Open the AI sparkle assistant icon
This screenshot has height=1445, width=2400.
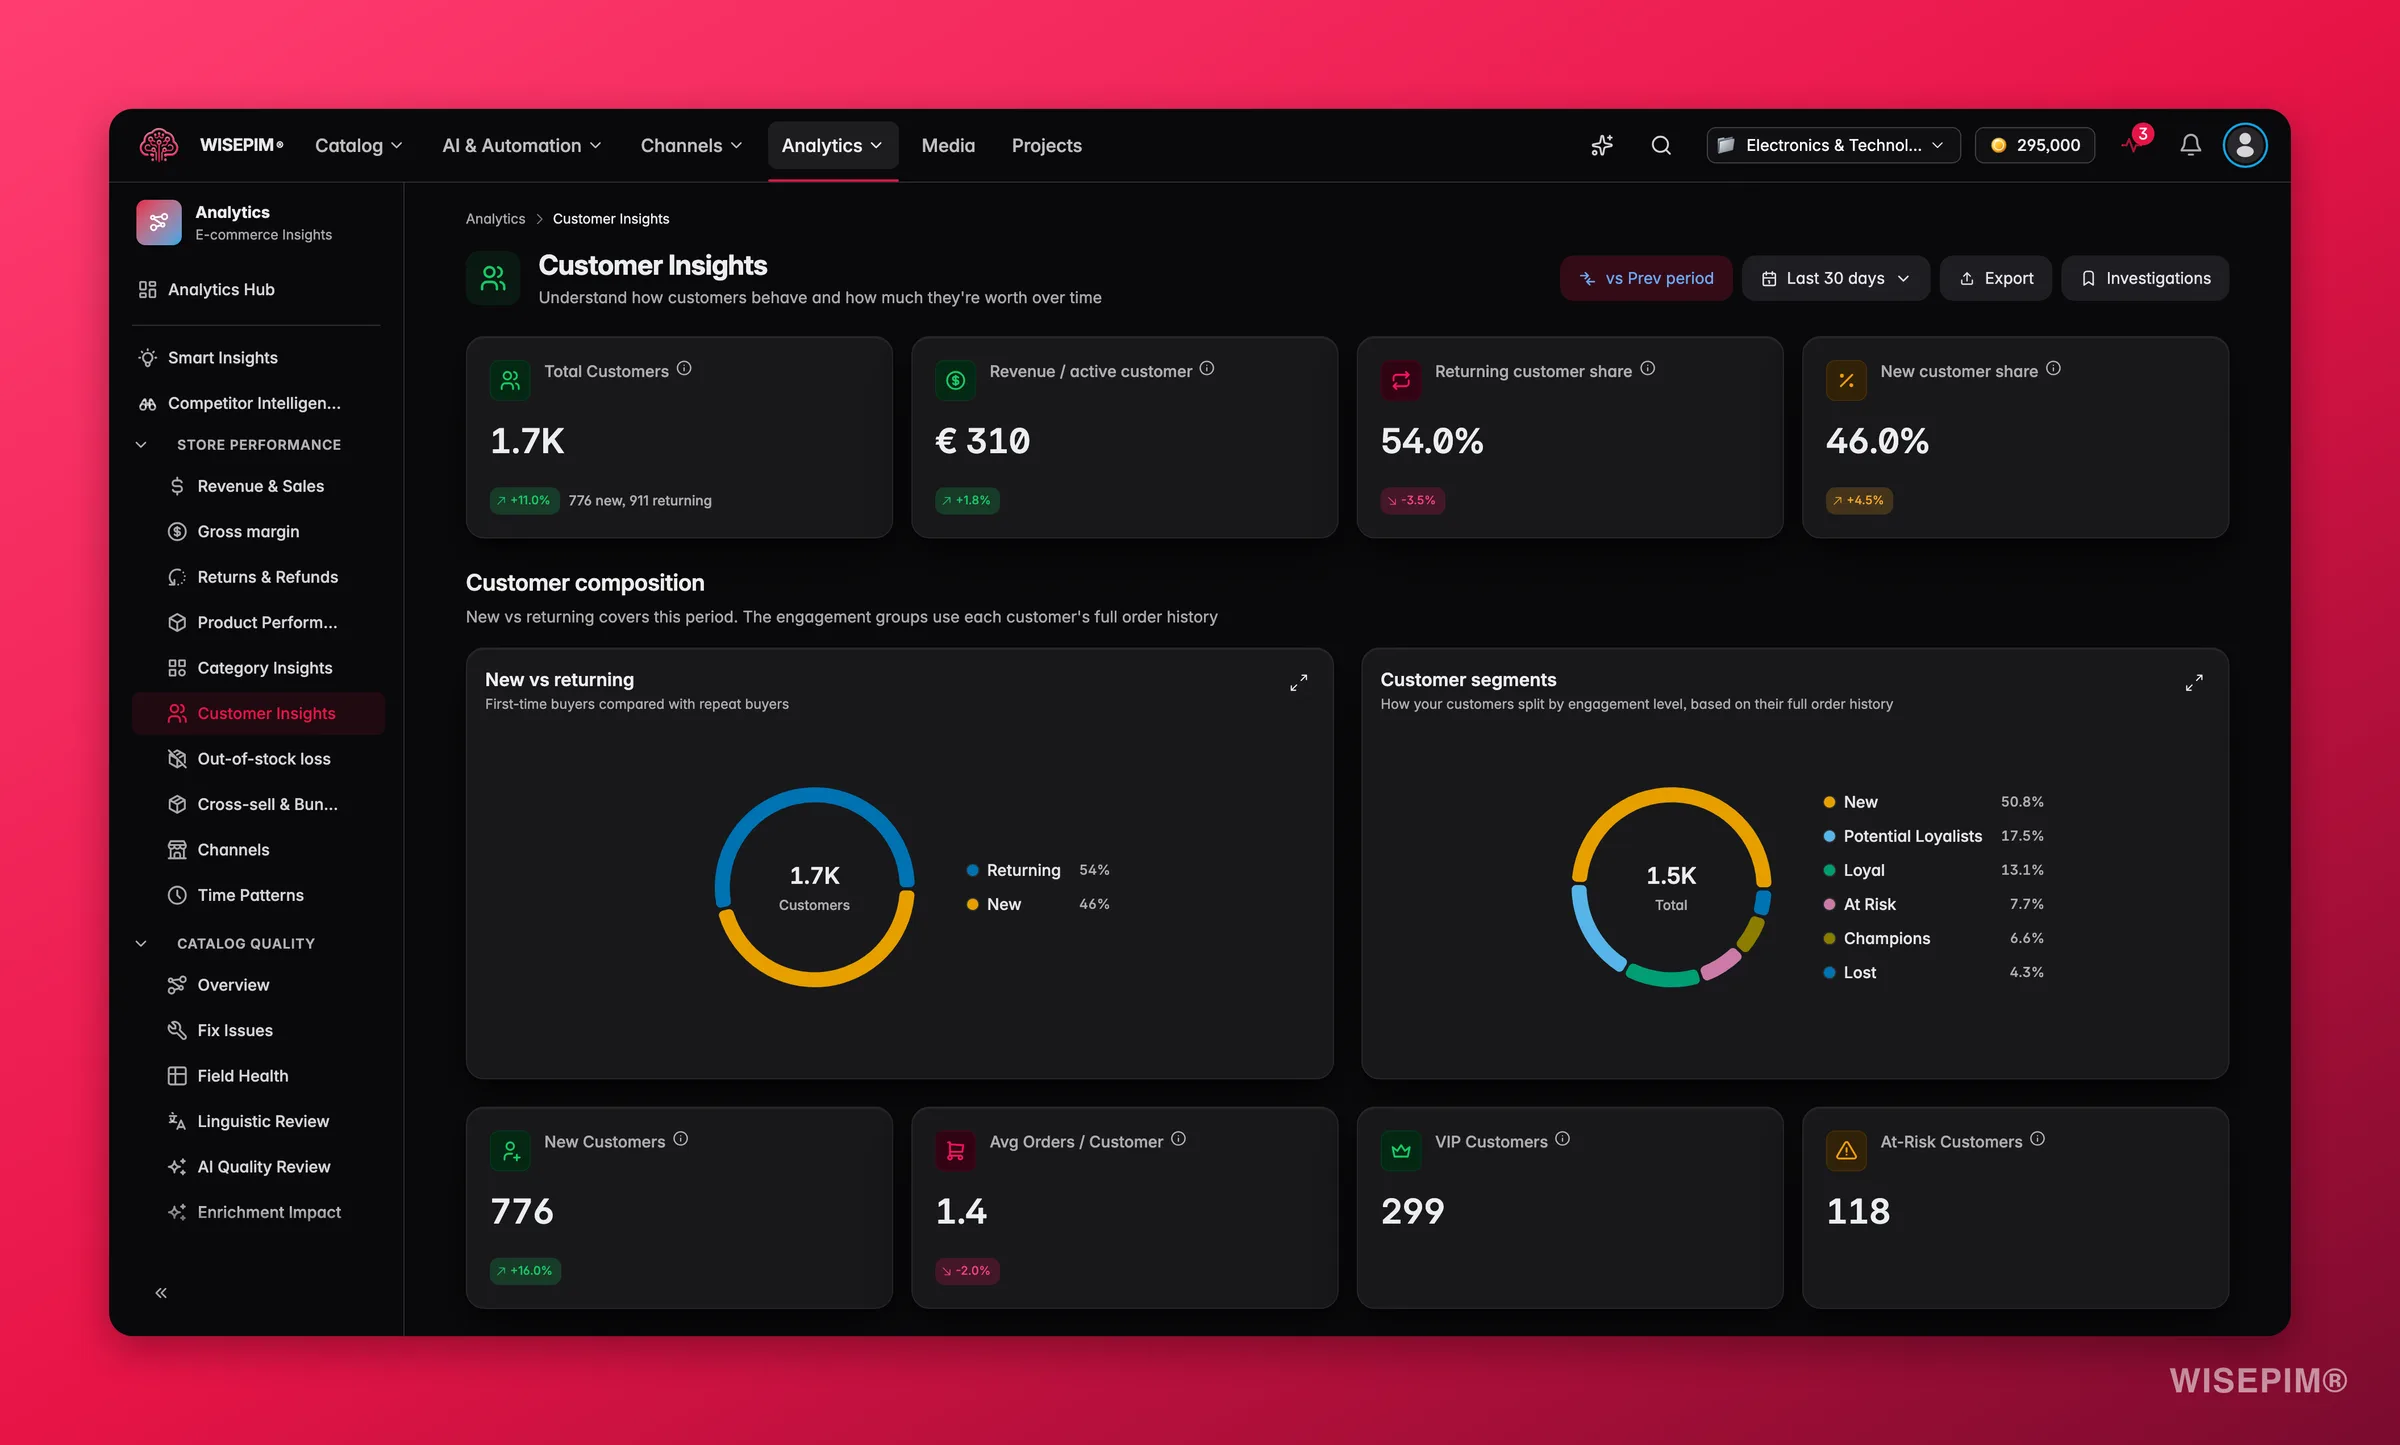coord(1602,145)
